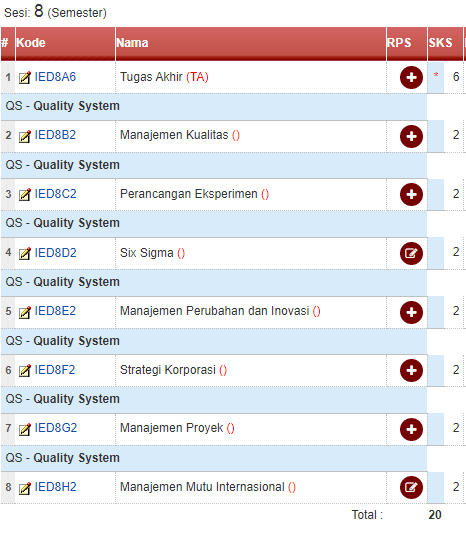Screen dimensions: 466x536
Task: Add RPS for Perancangan Eksperimen
Action: tap(411, 195)
